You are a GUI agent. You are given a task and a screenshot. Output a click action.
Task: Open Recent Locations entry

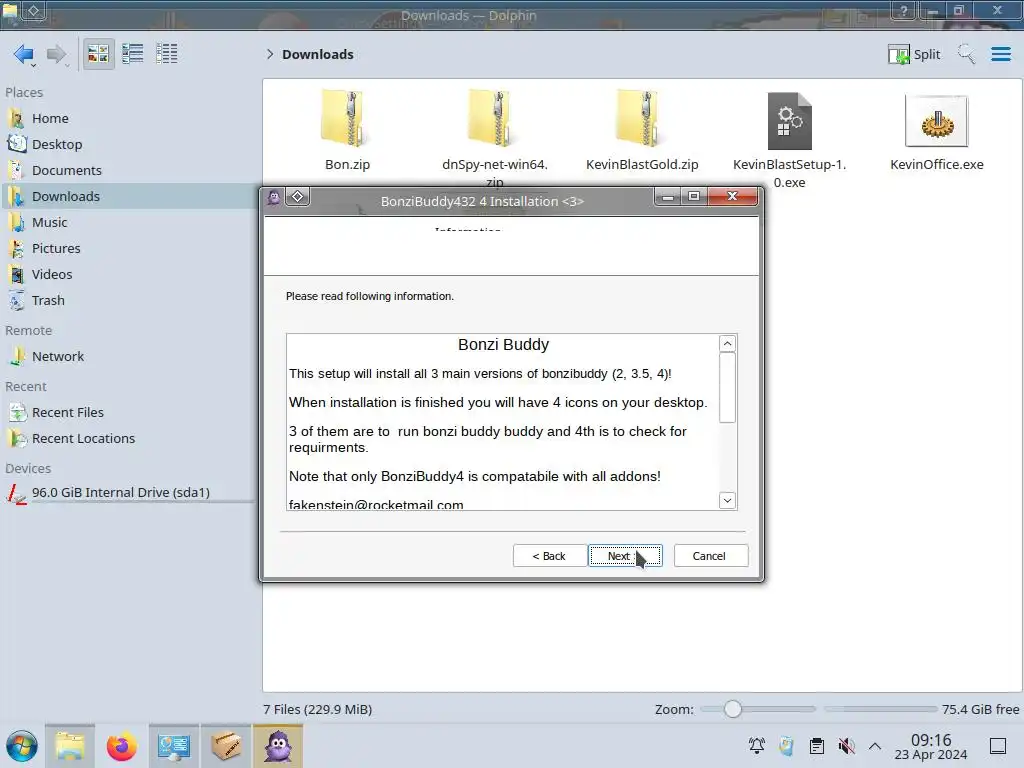[127, 439]
